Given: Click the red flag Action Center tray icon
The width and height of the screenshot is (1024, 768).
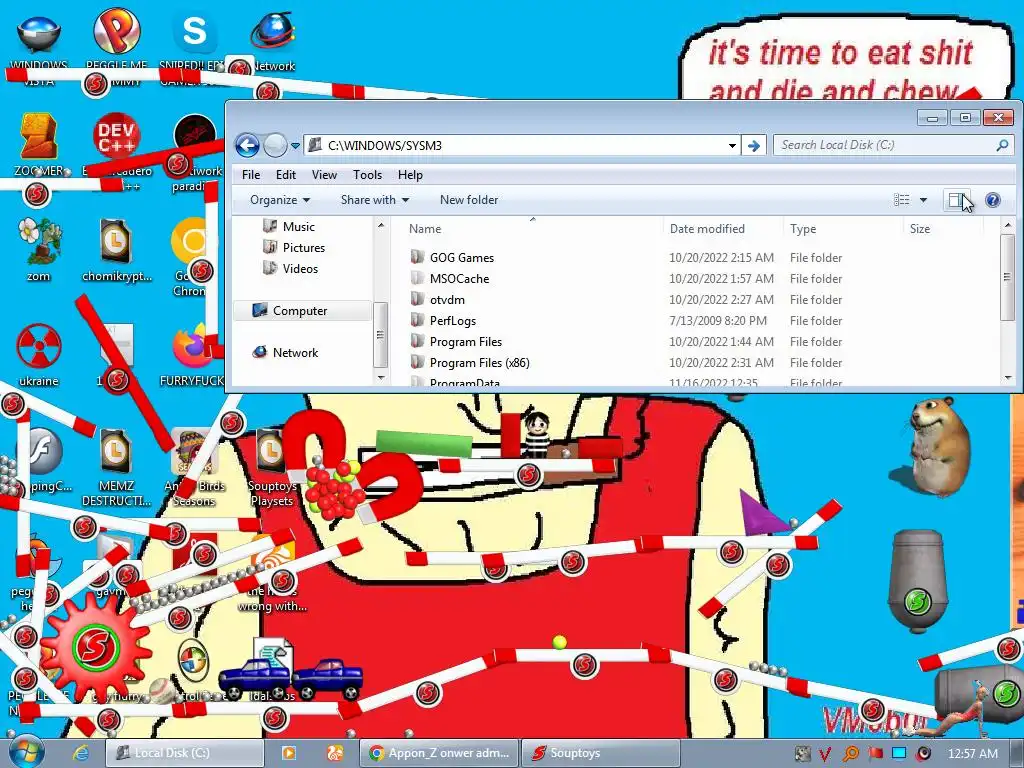Looking at the screenshot, I should click(x=875, y=754).
